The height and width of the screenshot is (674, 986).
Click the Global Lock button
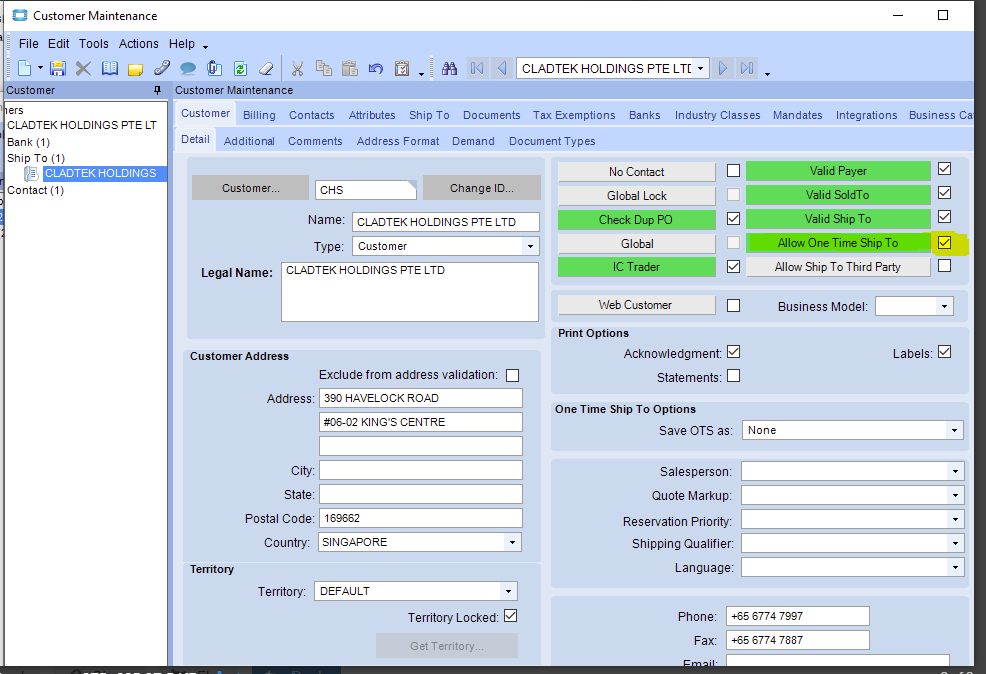tap(636, 196)
